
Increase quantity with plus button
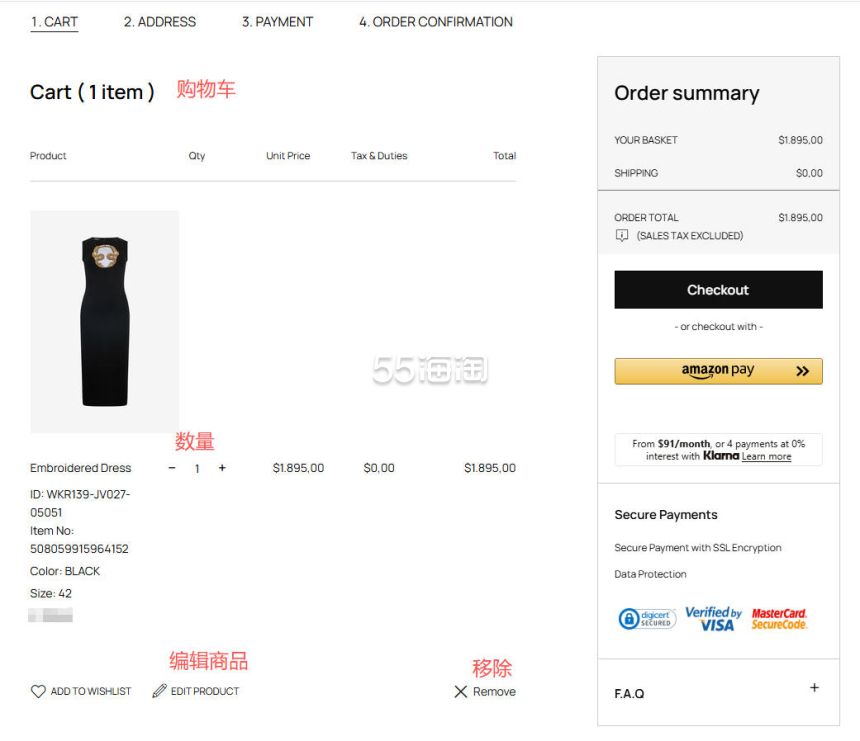click(222, 468)
